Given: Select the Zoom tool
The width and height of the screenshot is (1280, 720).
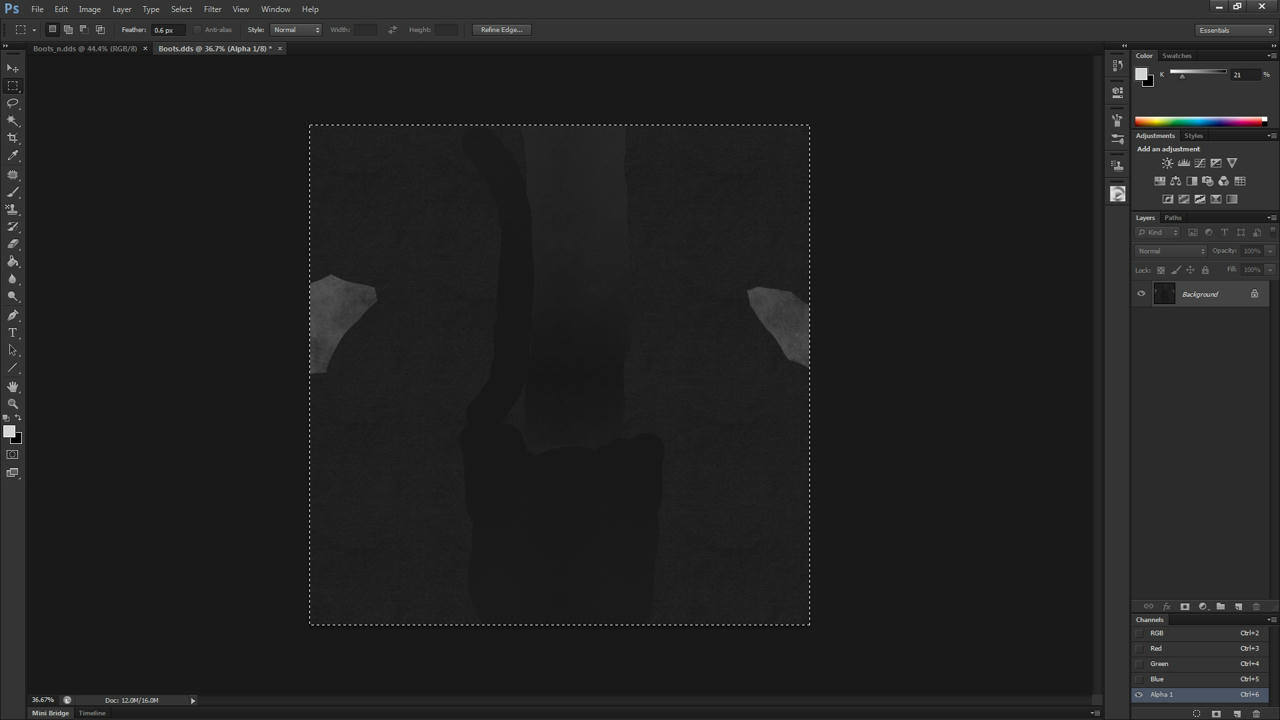Looking at the screenshot, I should point(13,403).
